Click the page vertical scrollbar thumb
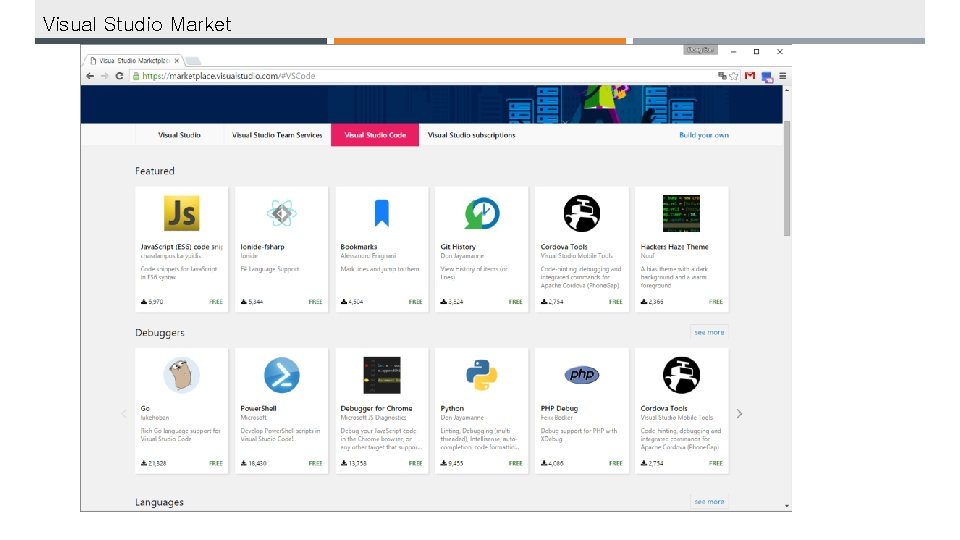 [x=787, y=178]
